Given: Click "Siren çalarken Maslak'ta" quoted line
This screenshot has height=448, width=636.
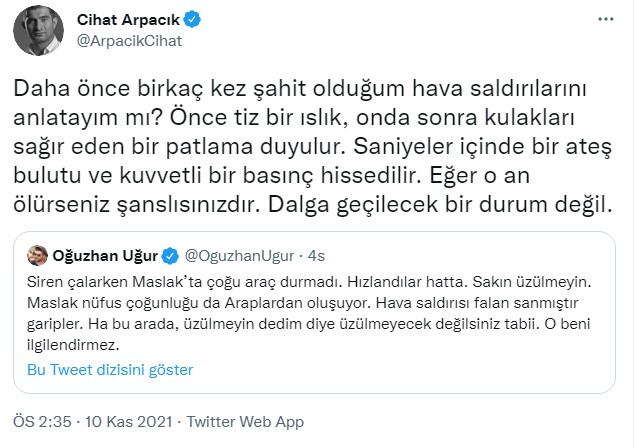Looking at the screenshot, I should click(112, 281).
